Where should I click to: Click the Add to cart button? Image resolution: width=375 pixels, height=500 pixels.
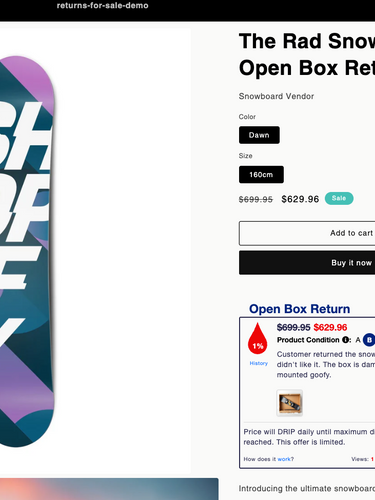307,233
